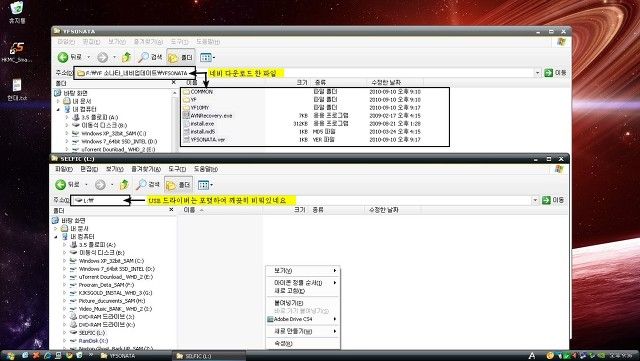Toggle Folders (폴더) pane in SELFIC (L:) window
This screenshot has width=640, height=361.
click(x=178, y=185)
